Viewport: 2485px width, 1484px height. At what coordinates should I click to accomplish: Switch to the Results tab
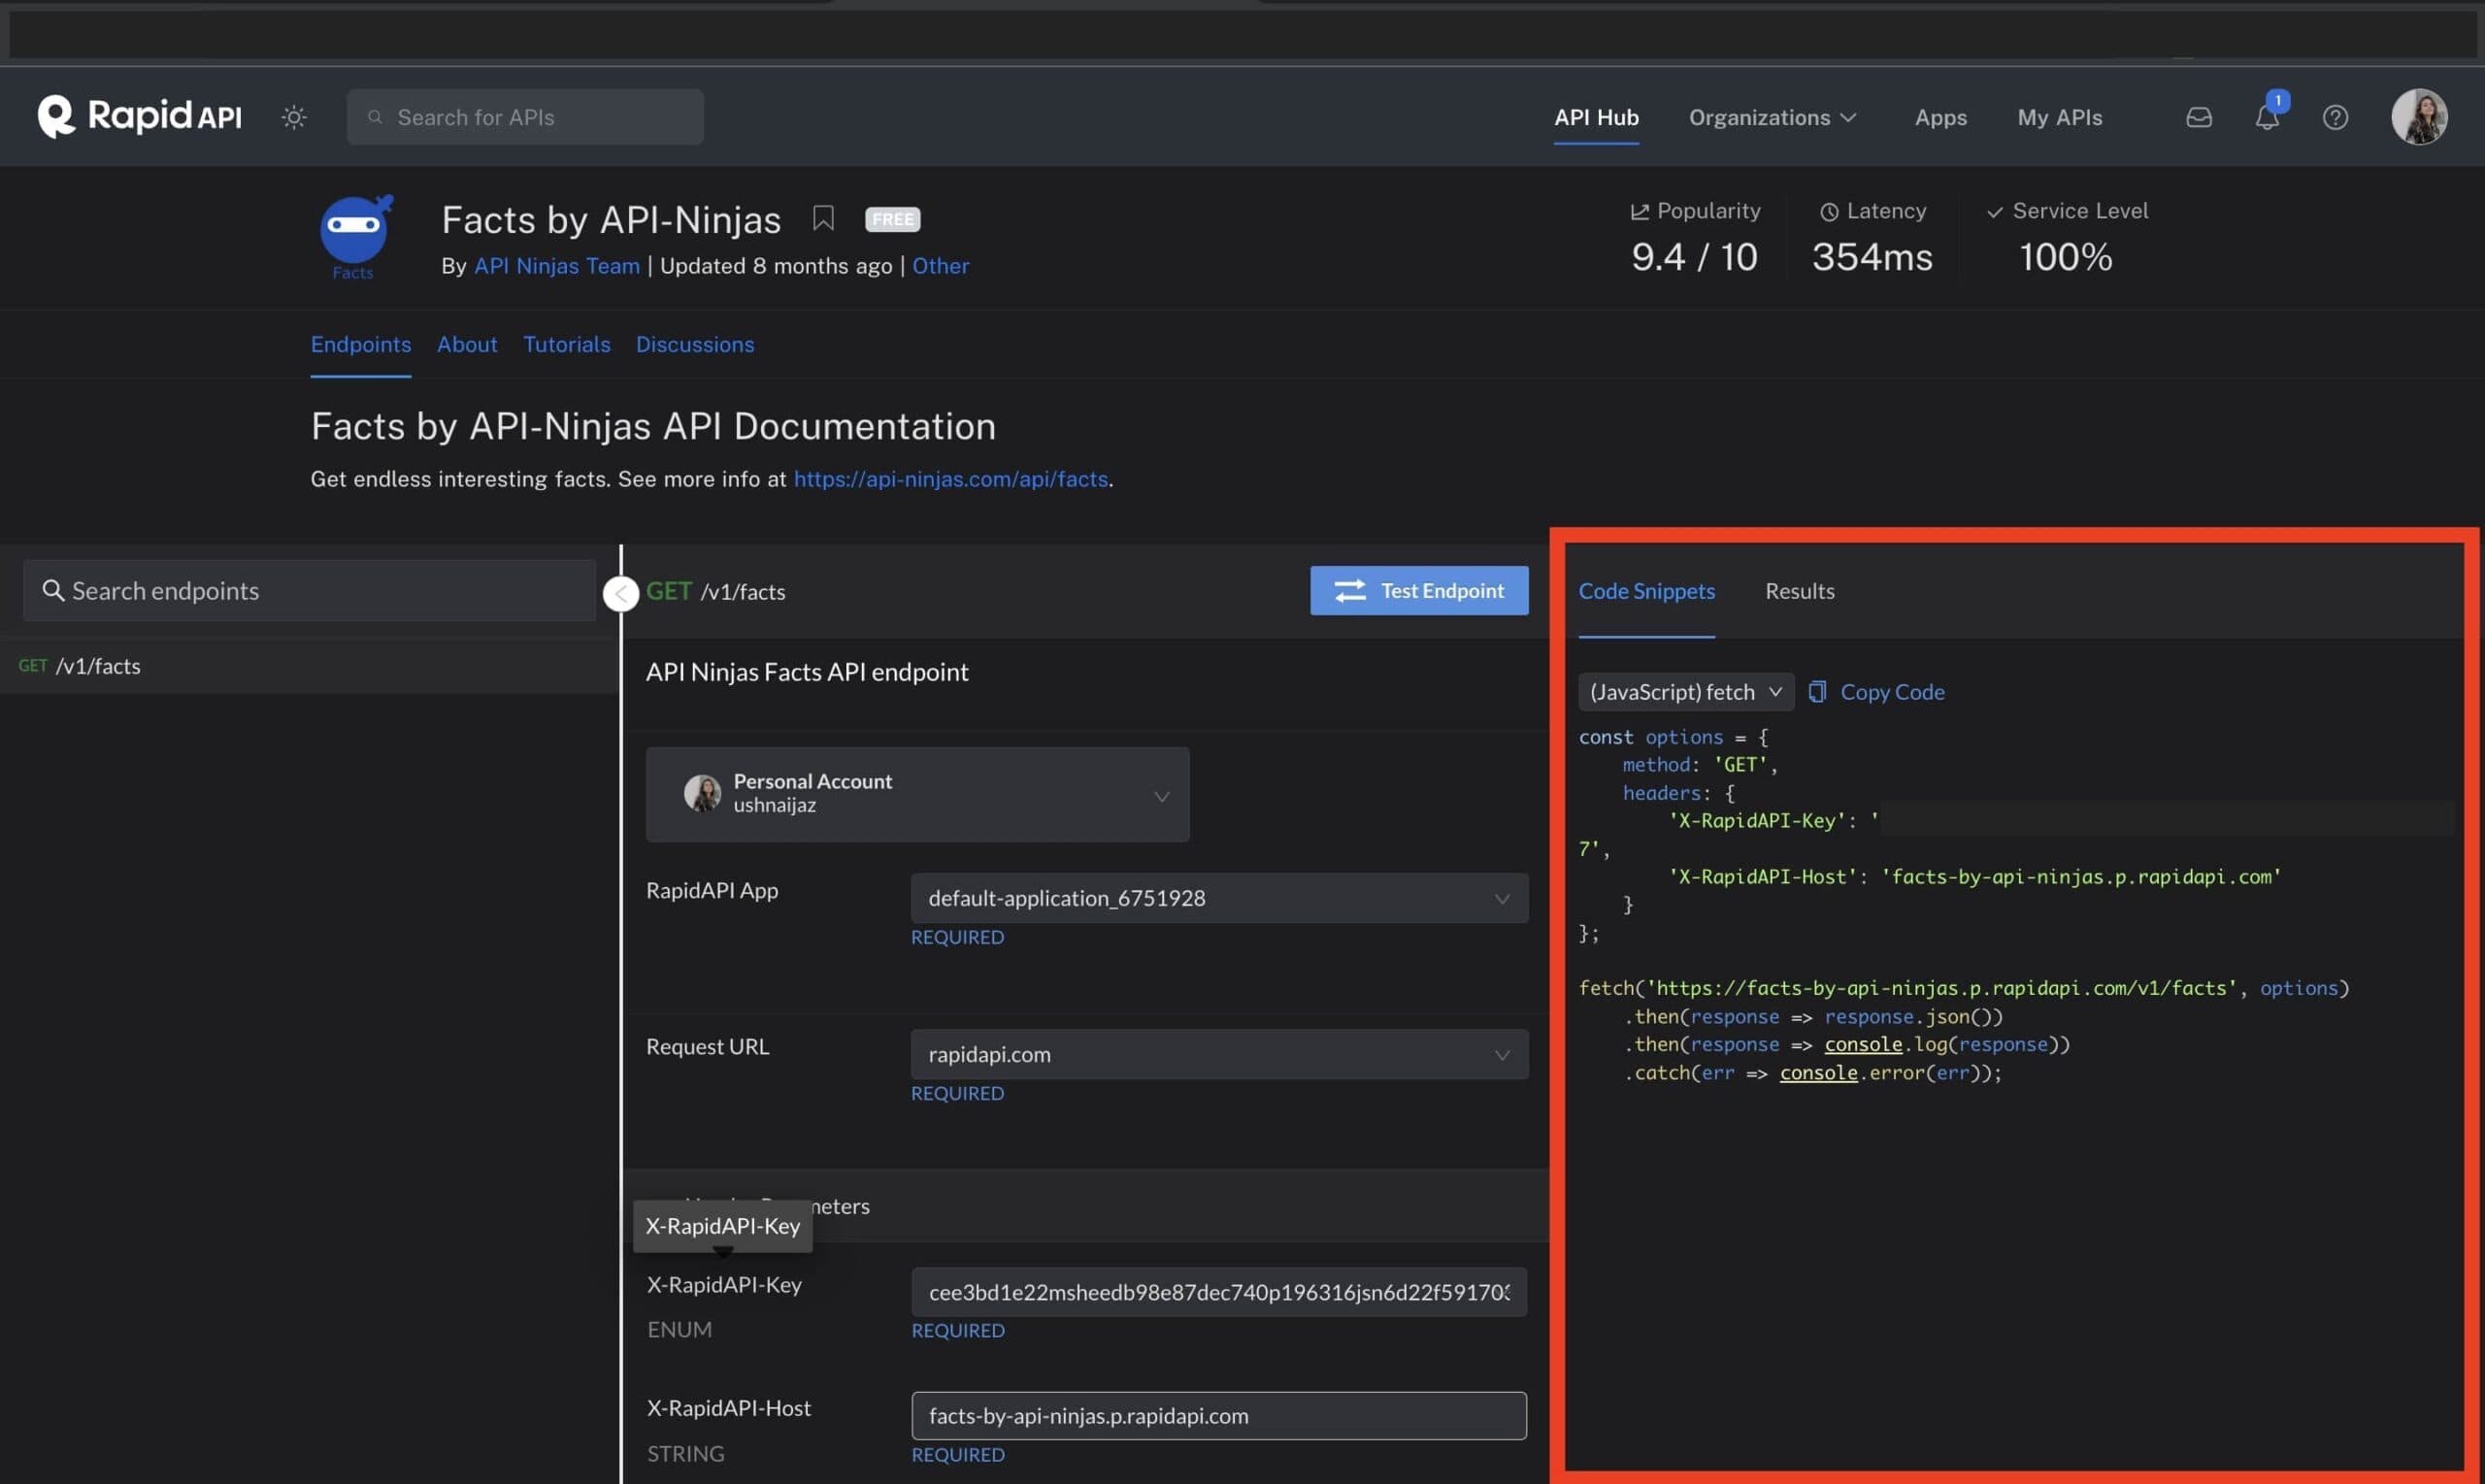tap(1800, 590)
